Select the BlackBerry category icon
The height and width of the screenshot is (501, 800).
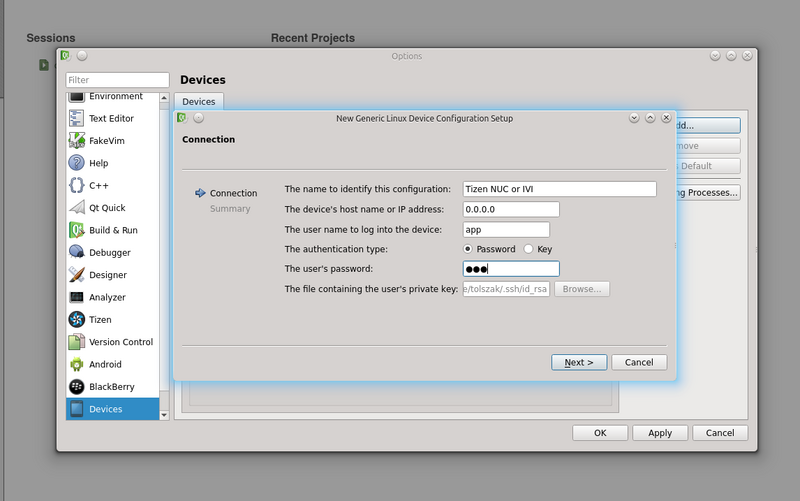click(76, 386)
